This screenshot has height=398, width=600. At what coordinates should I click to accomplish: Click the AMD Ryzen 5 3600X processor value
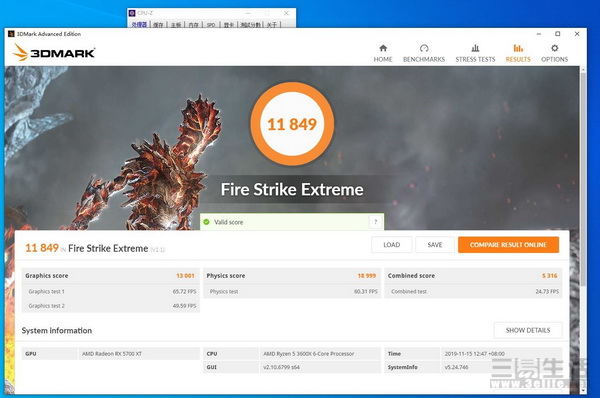308,354
